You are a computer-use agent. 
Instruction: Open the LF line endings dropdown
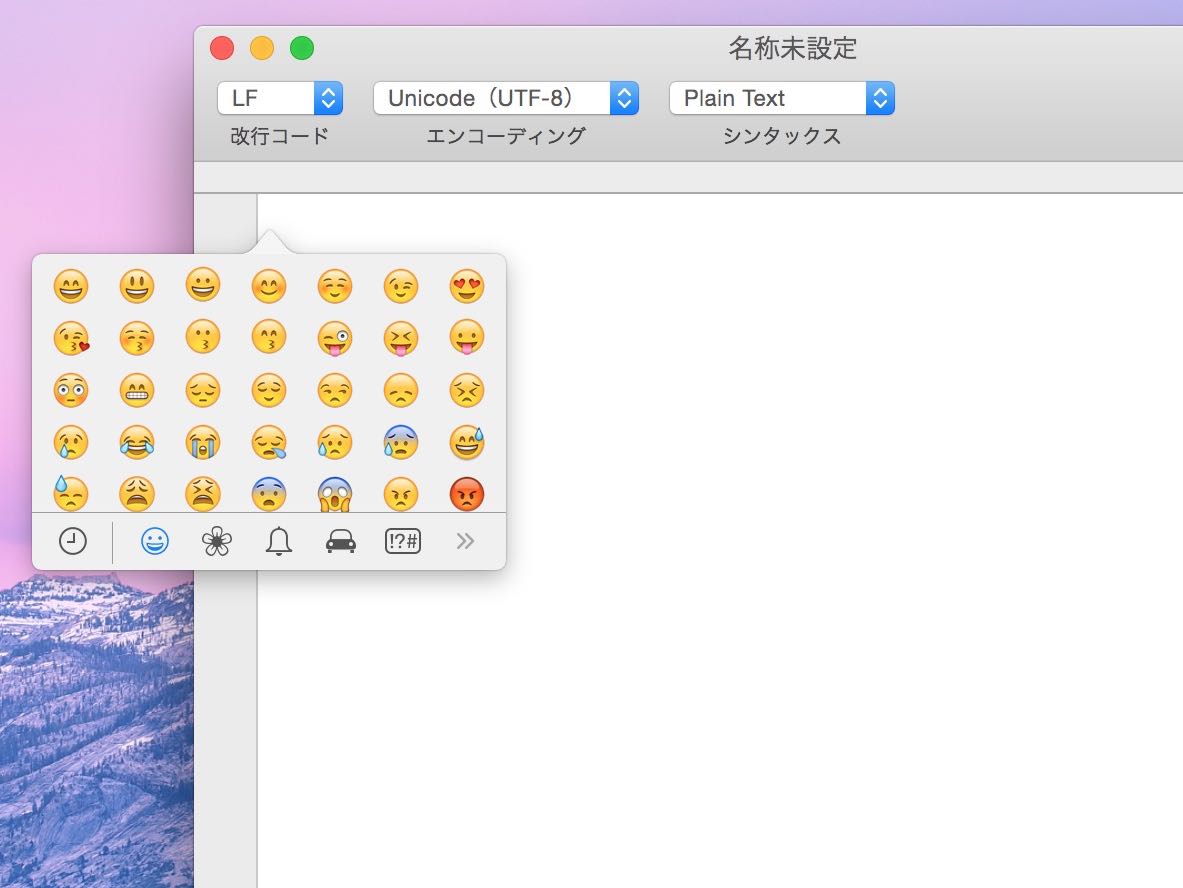[280, 98]
